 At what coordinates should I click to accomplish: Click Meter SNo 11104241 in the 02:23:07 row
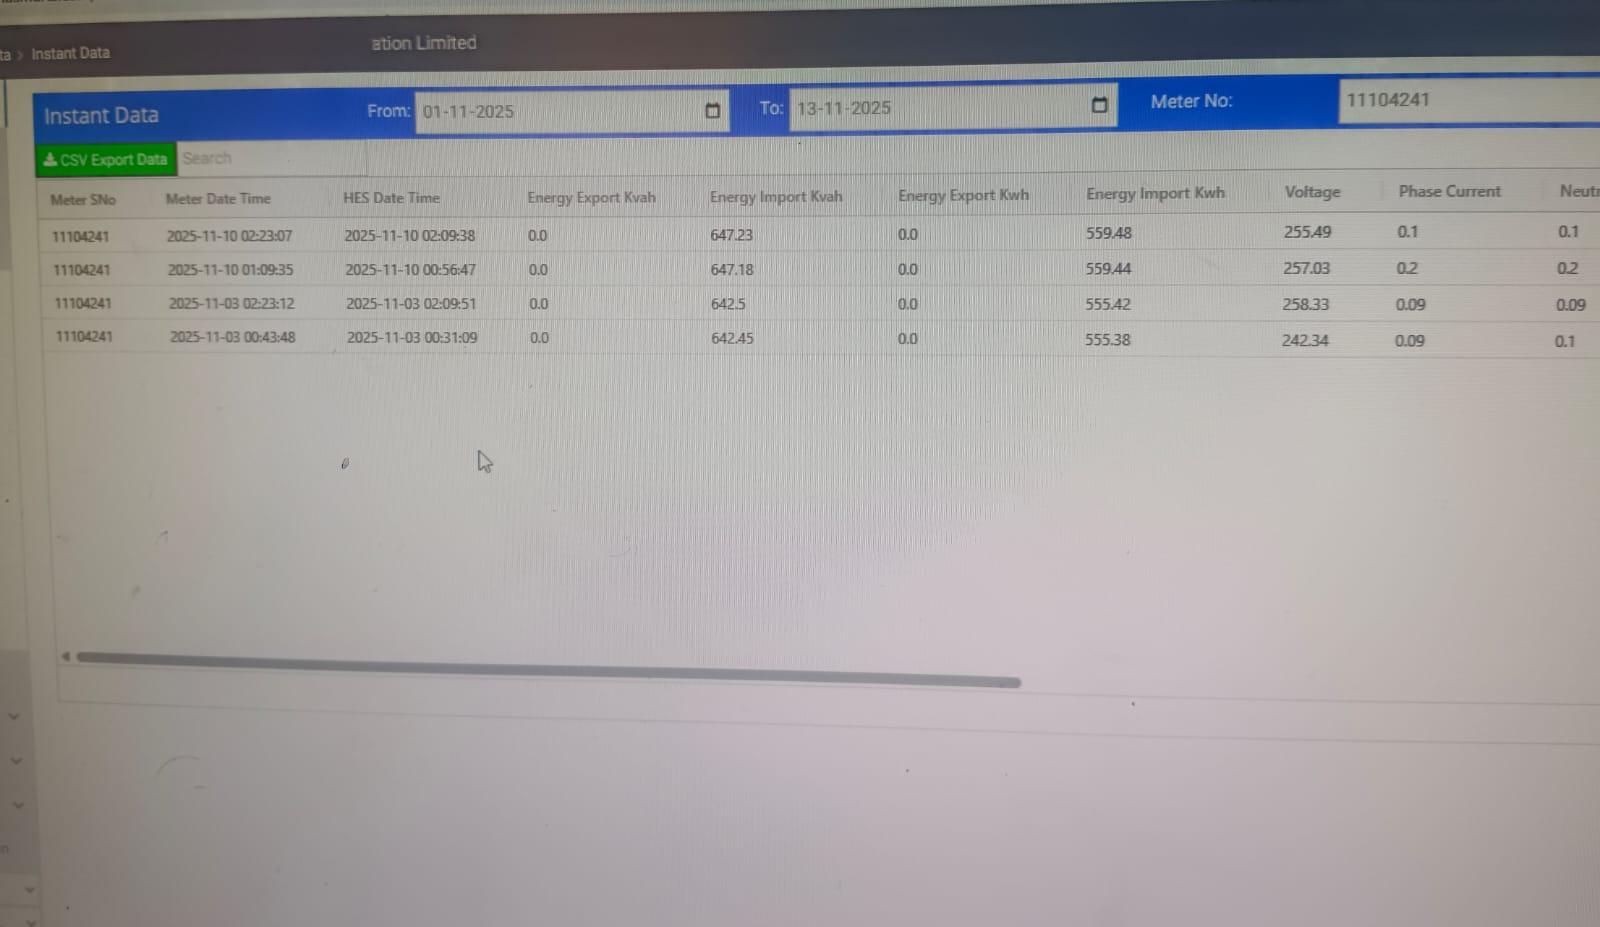tap(80, 237)
